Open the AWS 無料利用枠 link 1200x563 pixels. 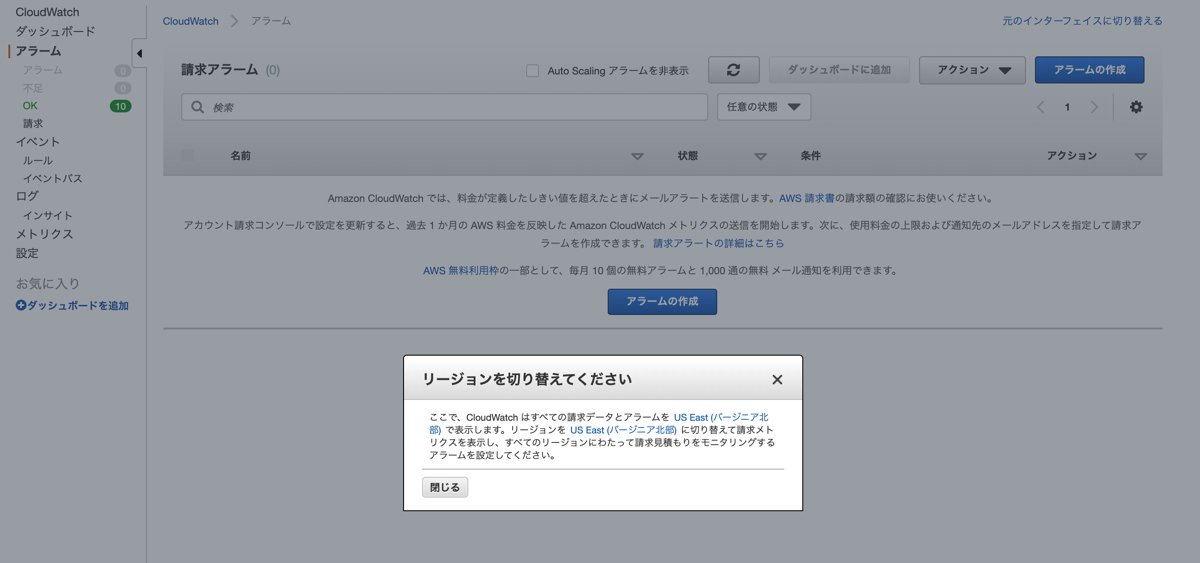pyautogui.click(x=461, y=271)
